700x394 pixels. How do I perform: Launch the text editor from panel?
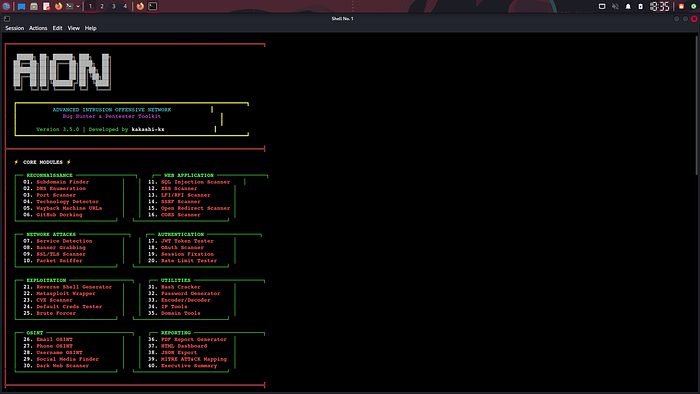point(46,6)
